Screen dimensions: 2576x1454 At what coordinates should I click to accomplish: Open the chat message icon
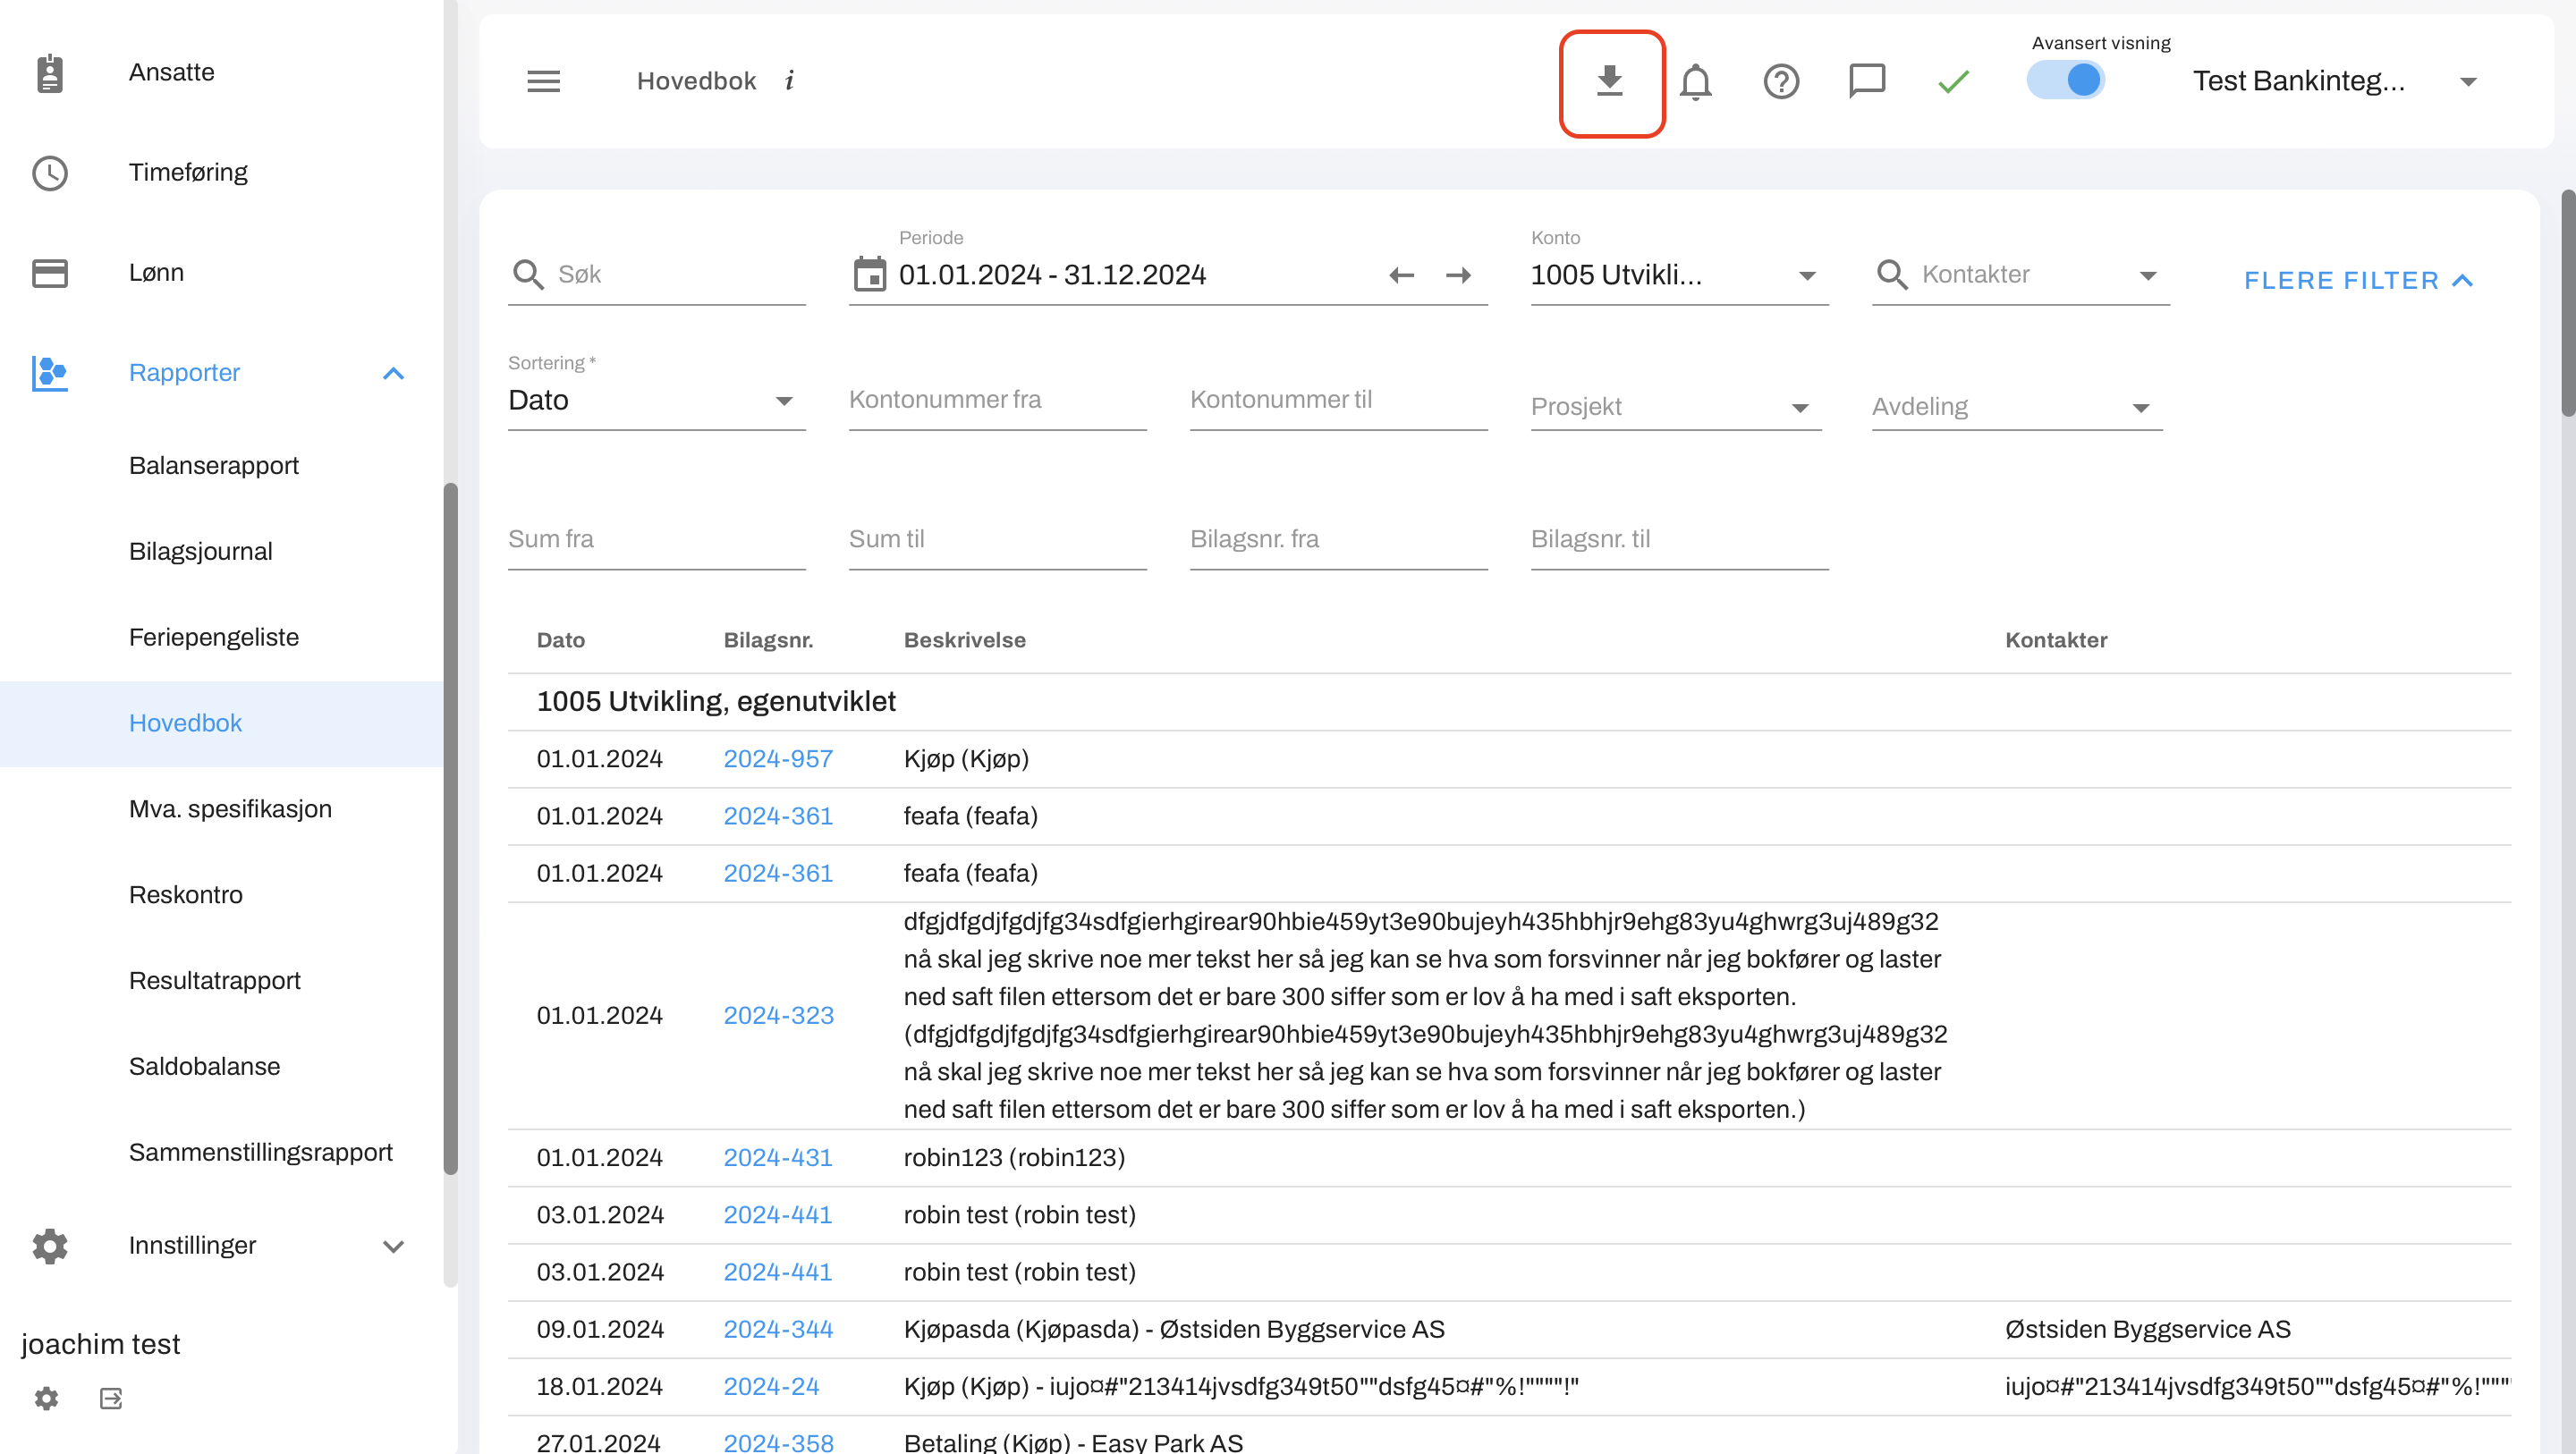coord(1866,81)
